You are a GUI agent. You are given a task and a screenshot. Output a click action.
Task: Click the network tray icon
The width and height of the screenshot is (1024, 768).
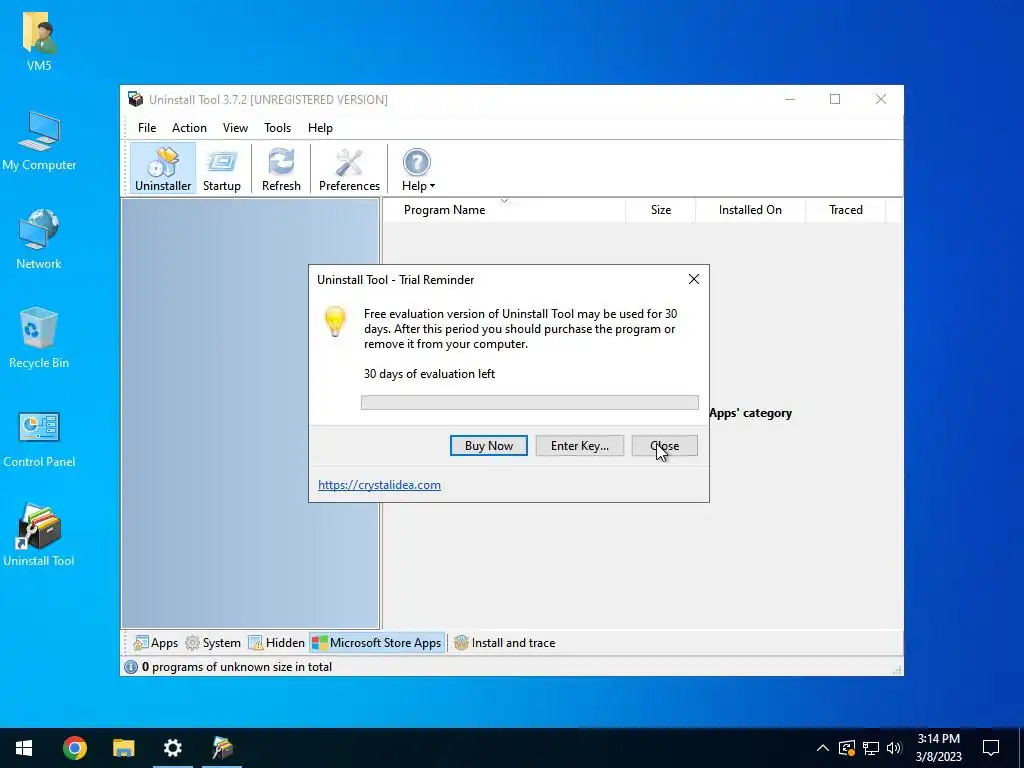pyautogui.click(x=871, y=748)
